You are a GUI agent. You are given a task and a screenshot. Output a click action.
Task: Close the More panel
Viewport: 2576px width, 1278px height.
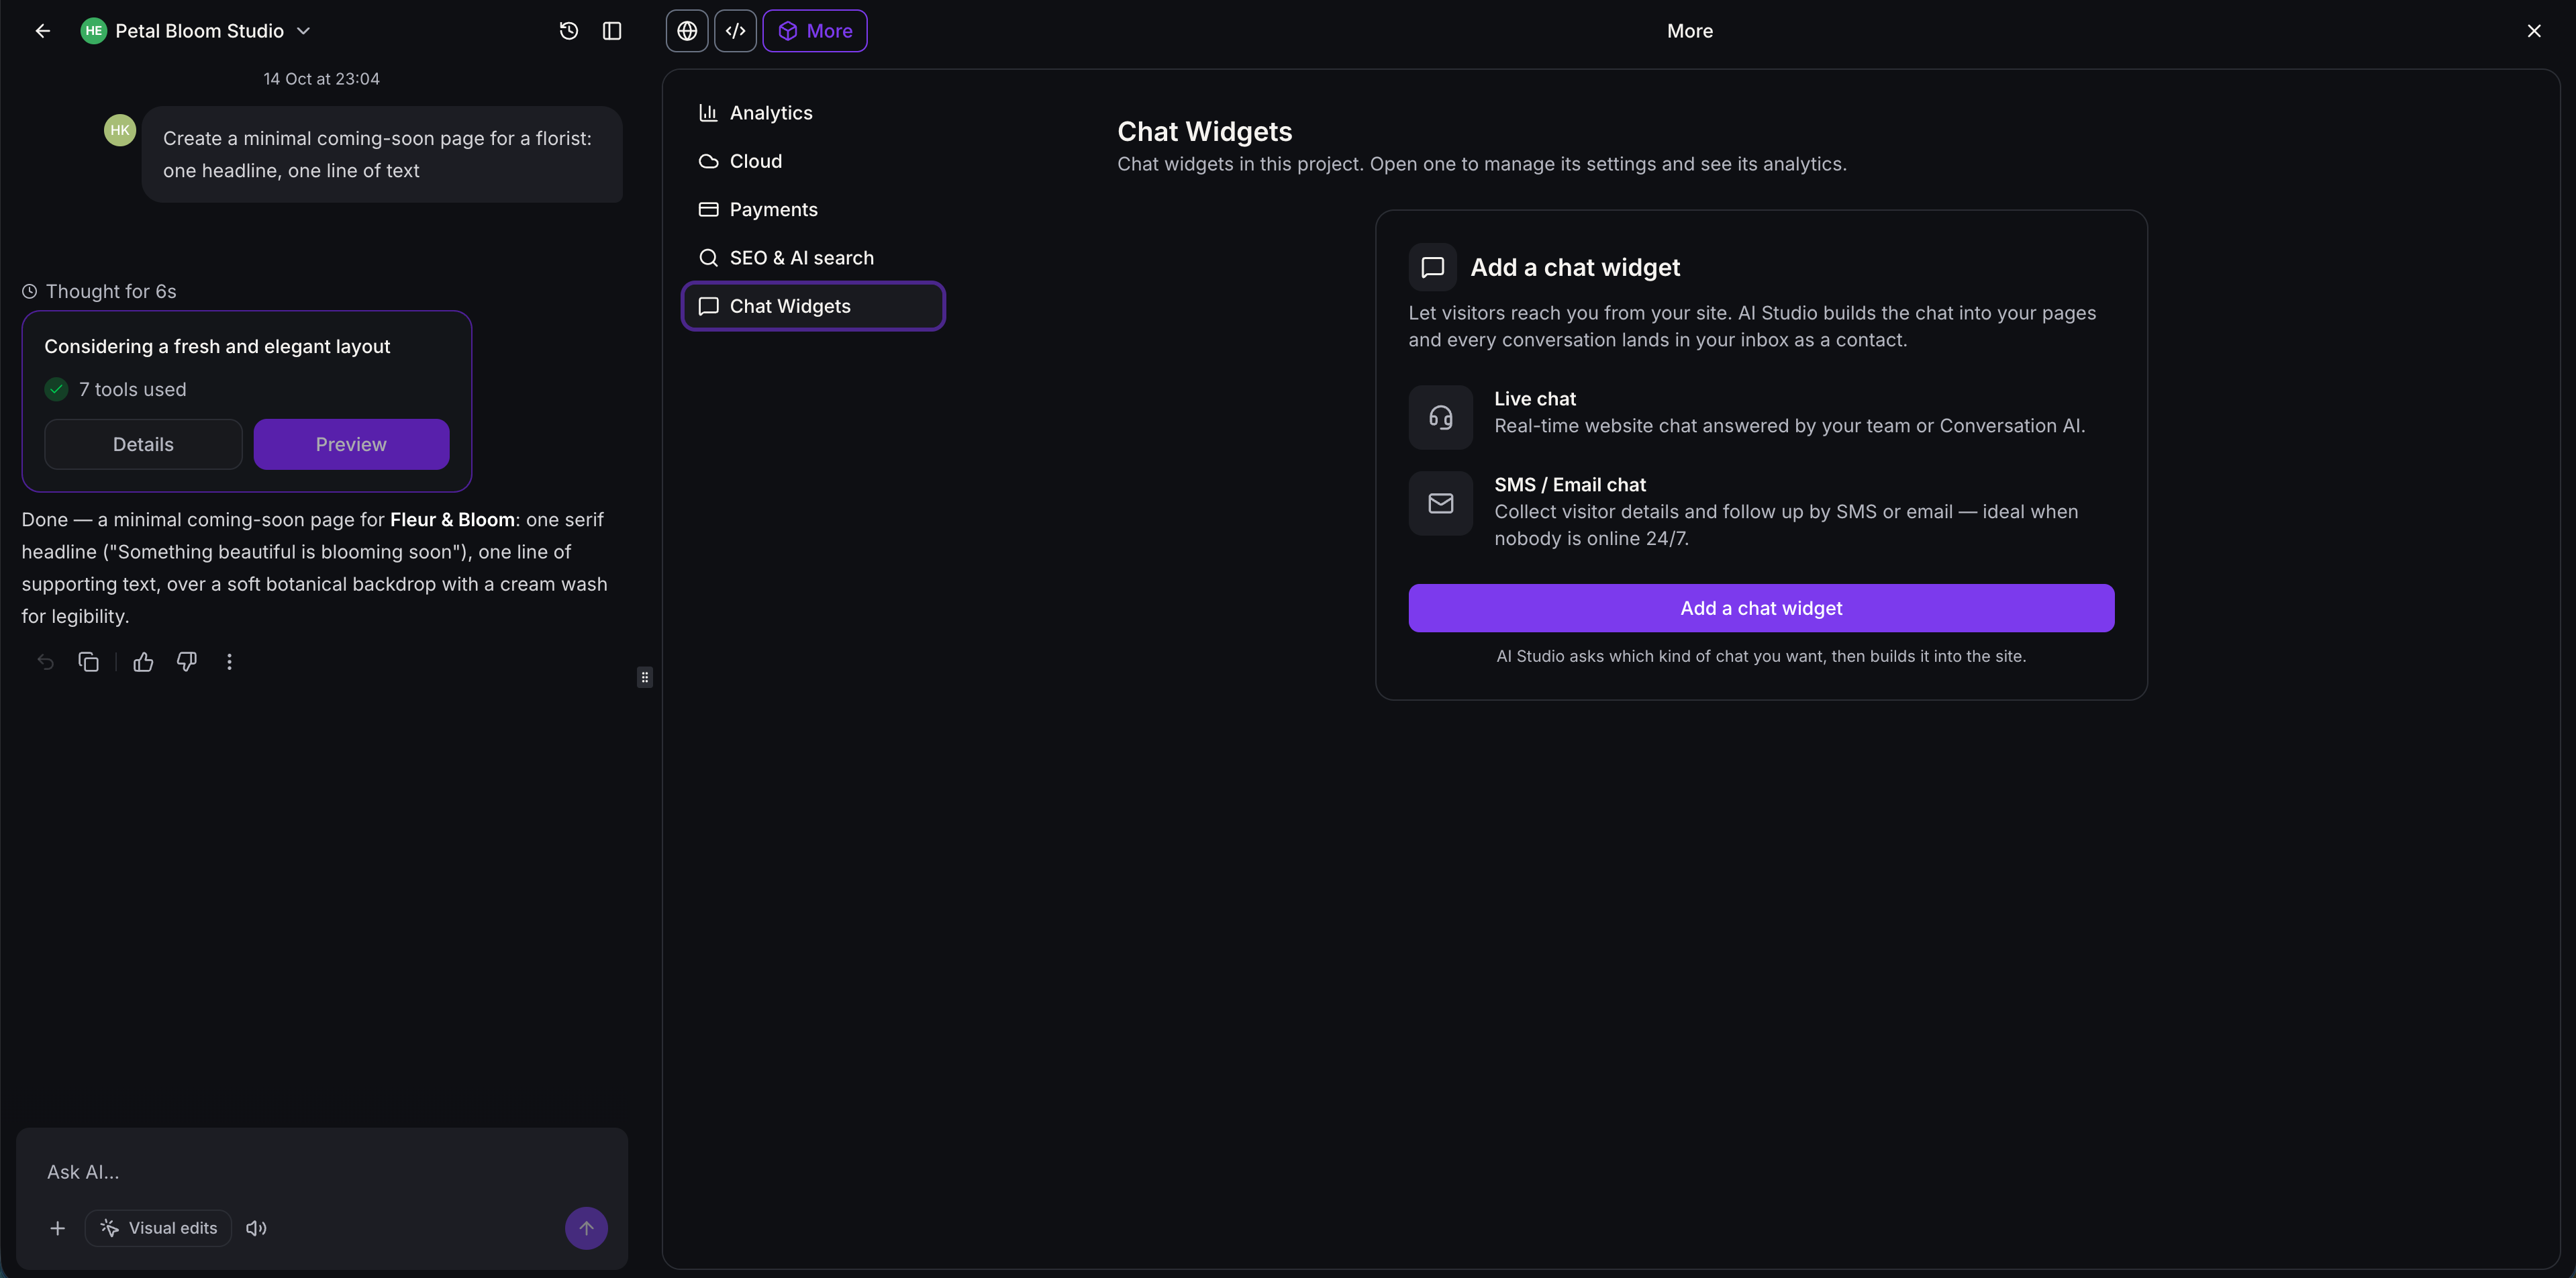coord(2534,31)
